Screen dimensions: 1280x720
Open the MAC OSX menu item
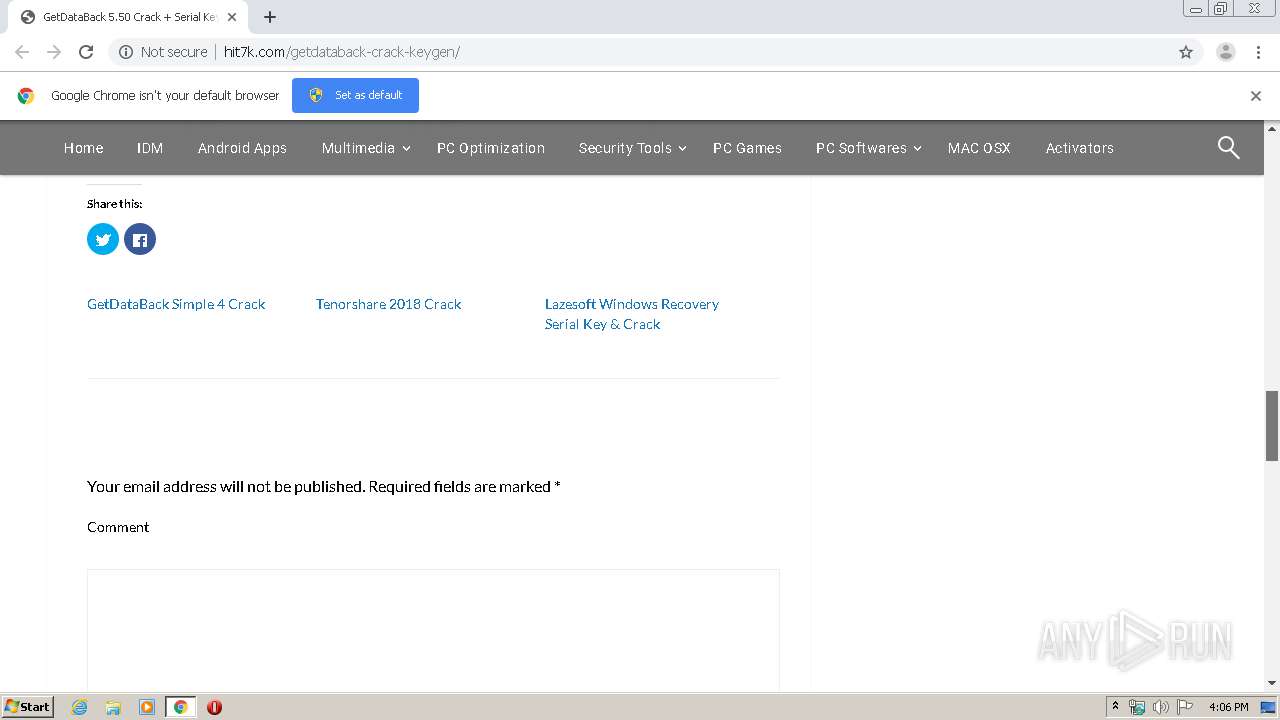point(979,148)
